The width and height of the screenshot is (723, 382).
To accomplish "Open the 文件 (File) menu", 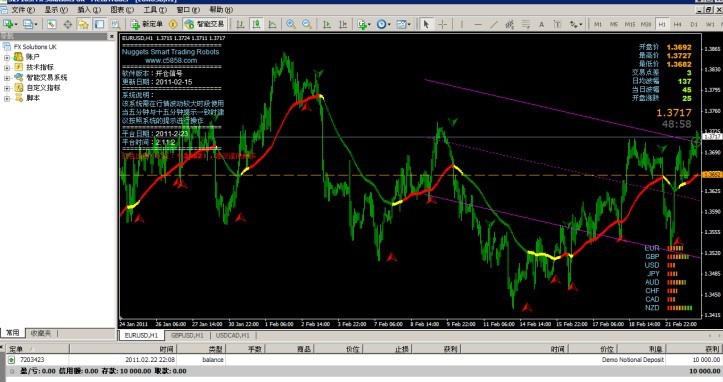I will point(23,10).
